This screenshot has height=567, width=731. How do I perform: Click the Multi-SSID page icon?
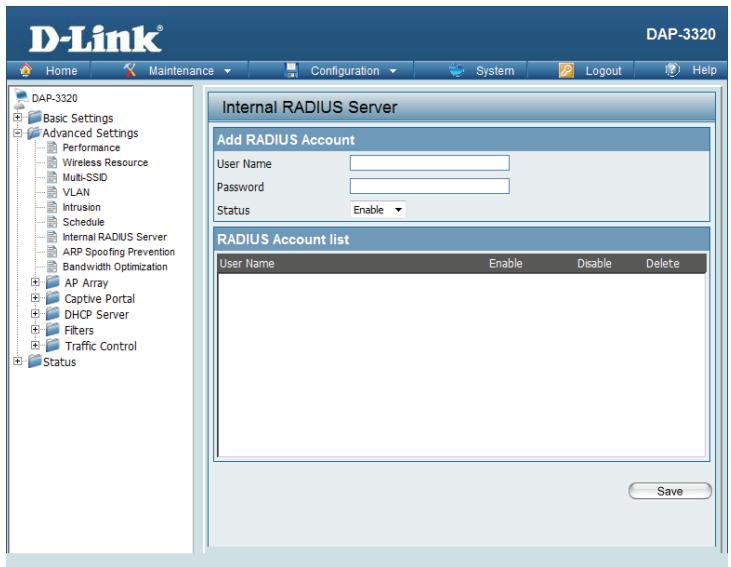(52, 178)
